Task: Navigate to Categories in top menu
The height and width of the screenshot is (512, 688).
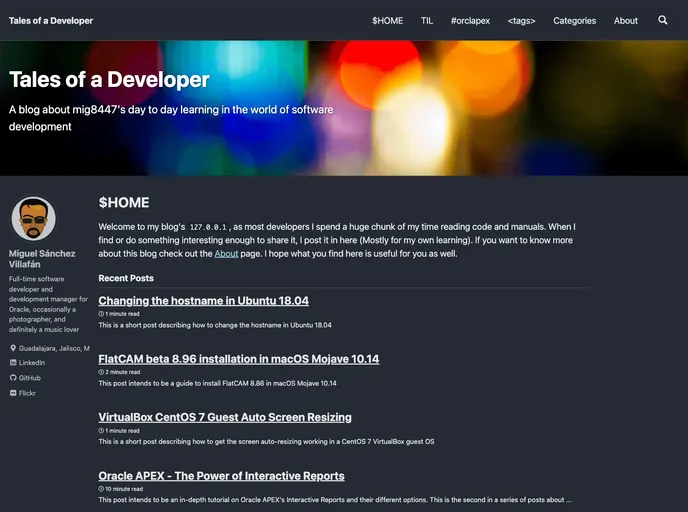Action: point(574,20)
